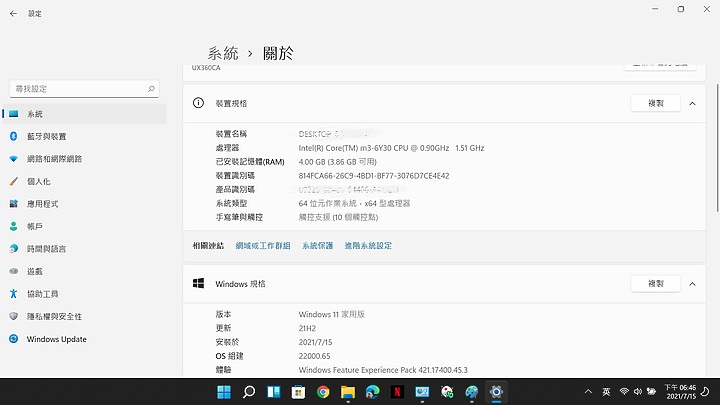
Task: Open Microsoft Edge from the taskbar
Action: click(372, 392)
